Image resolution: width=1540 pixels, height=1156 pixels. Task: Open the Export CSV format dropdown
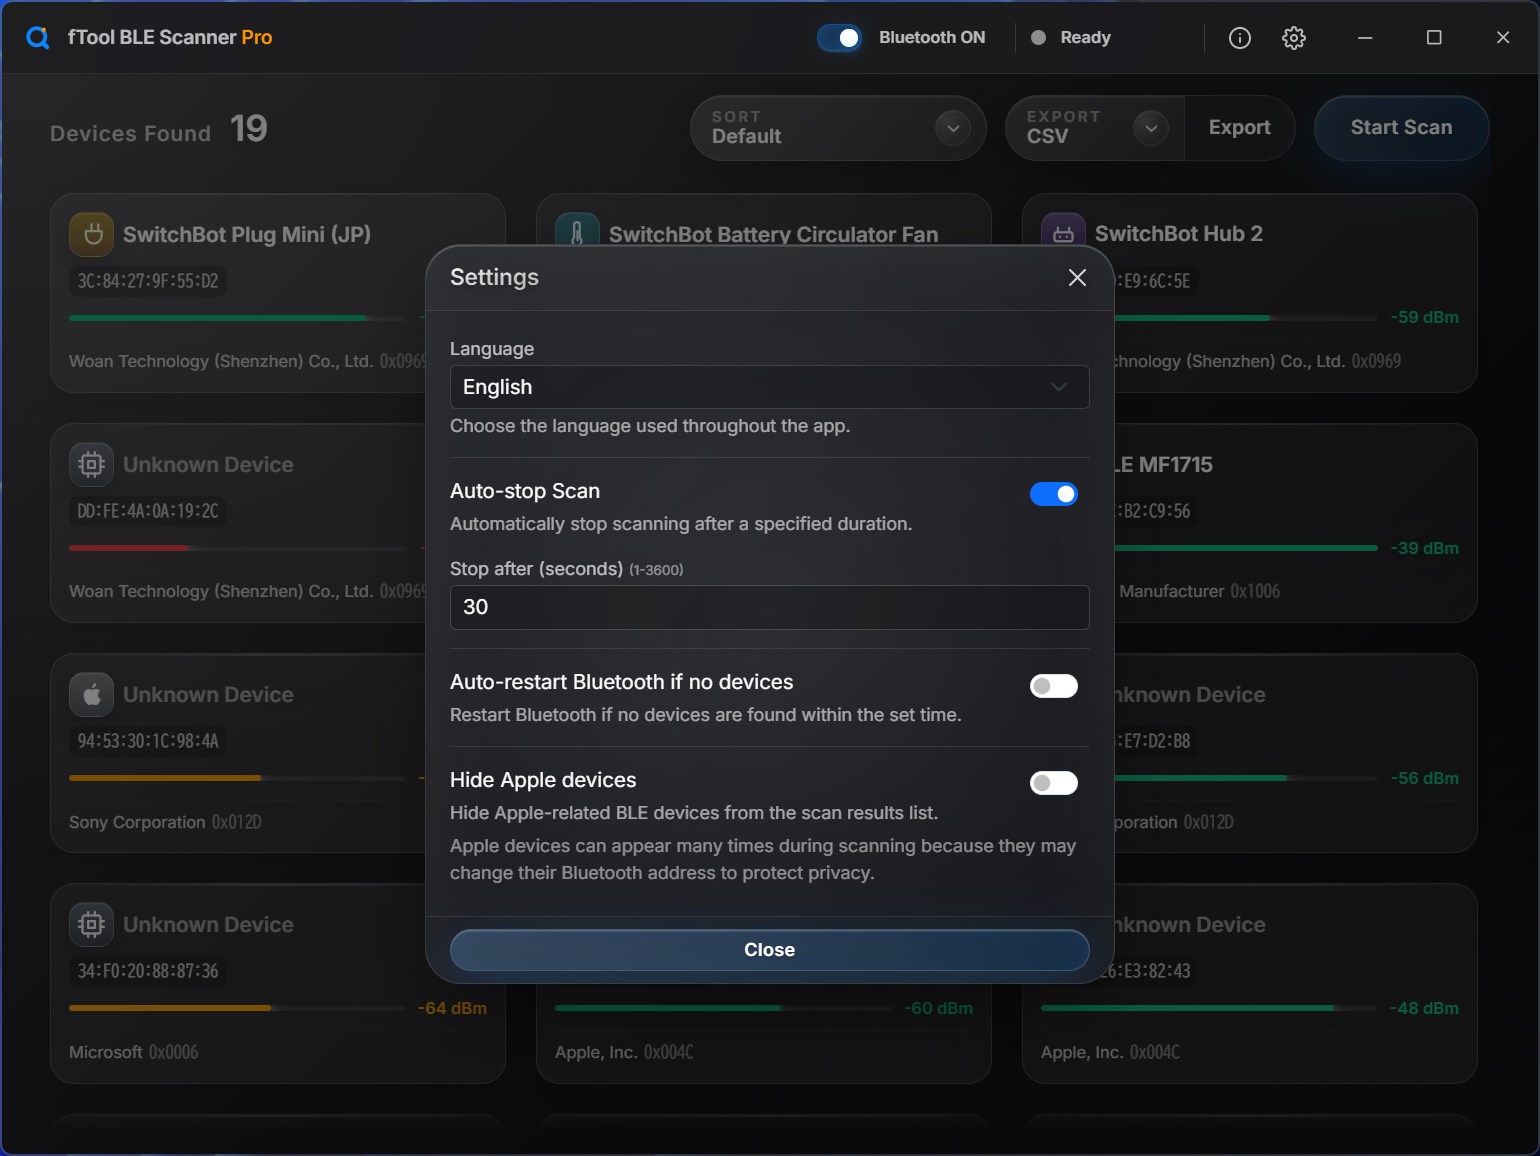pyautogui.click(x=1095, y=128)
